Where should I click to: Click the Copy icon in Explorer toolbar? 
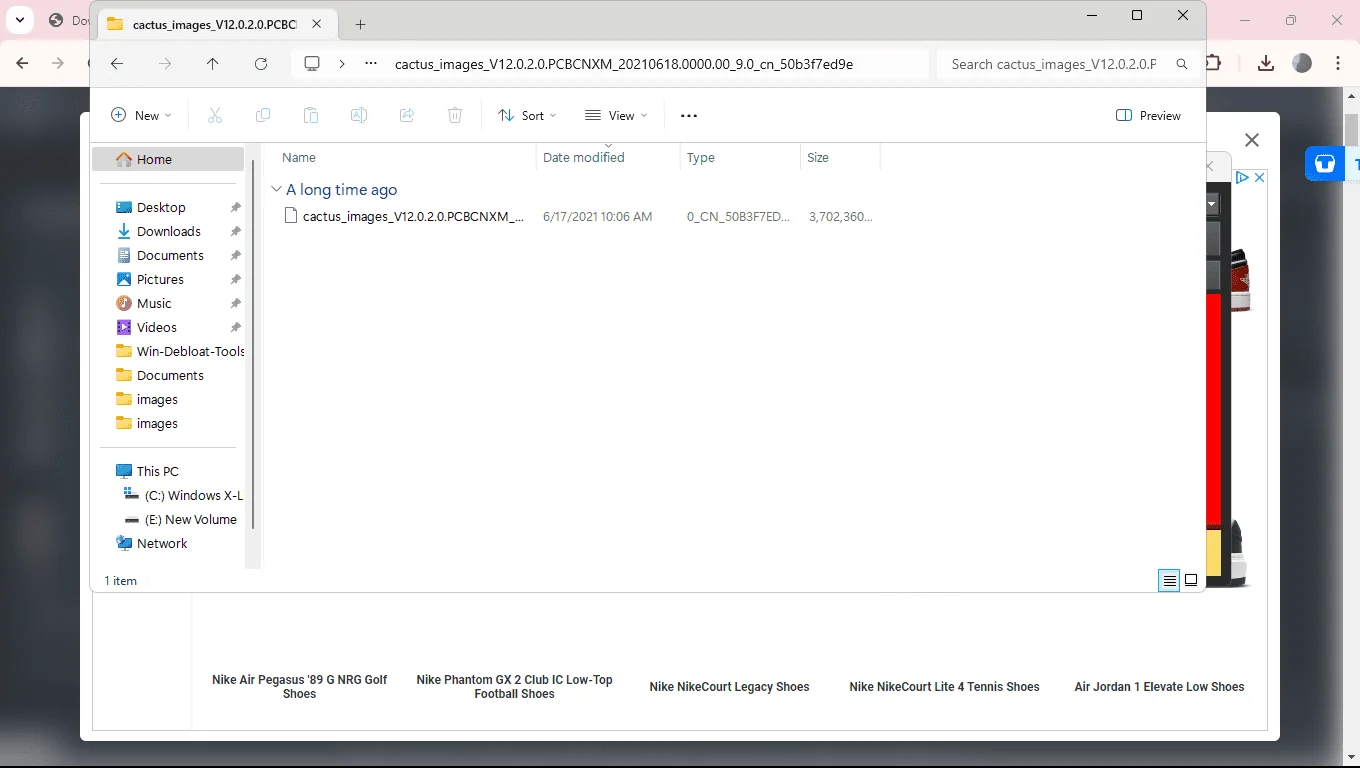pyautogui.click(x=263, y=116)
